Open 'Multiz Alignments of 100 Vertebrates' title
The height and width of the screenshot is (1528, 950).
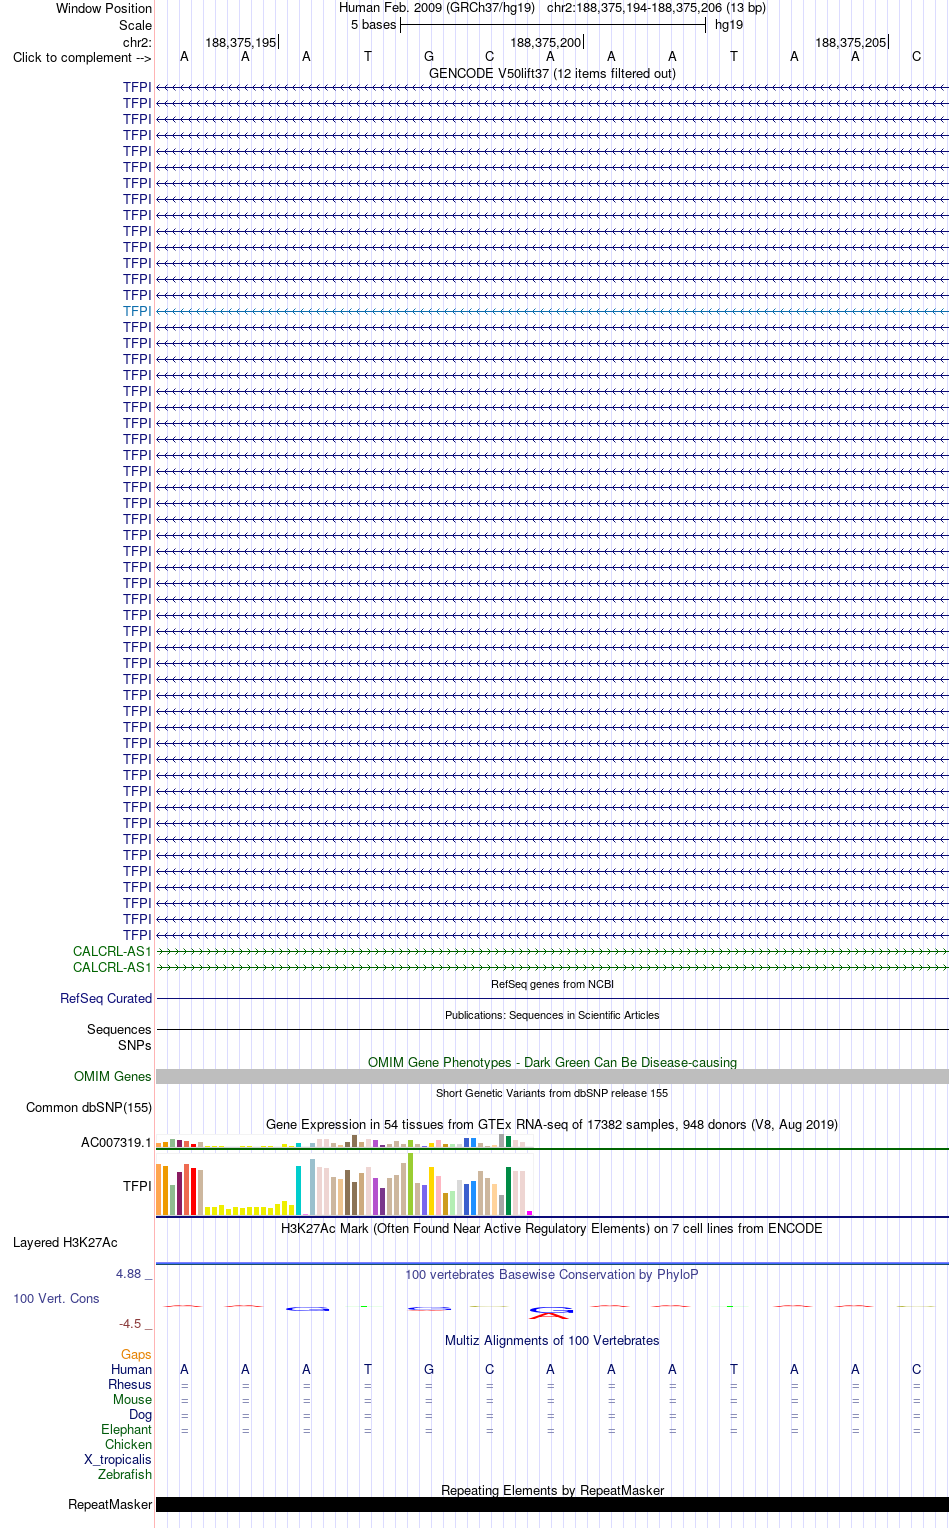552,1340
